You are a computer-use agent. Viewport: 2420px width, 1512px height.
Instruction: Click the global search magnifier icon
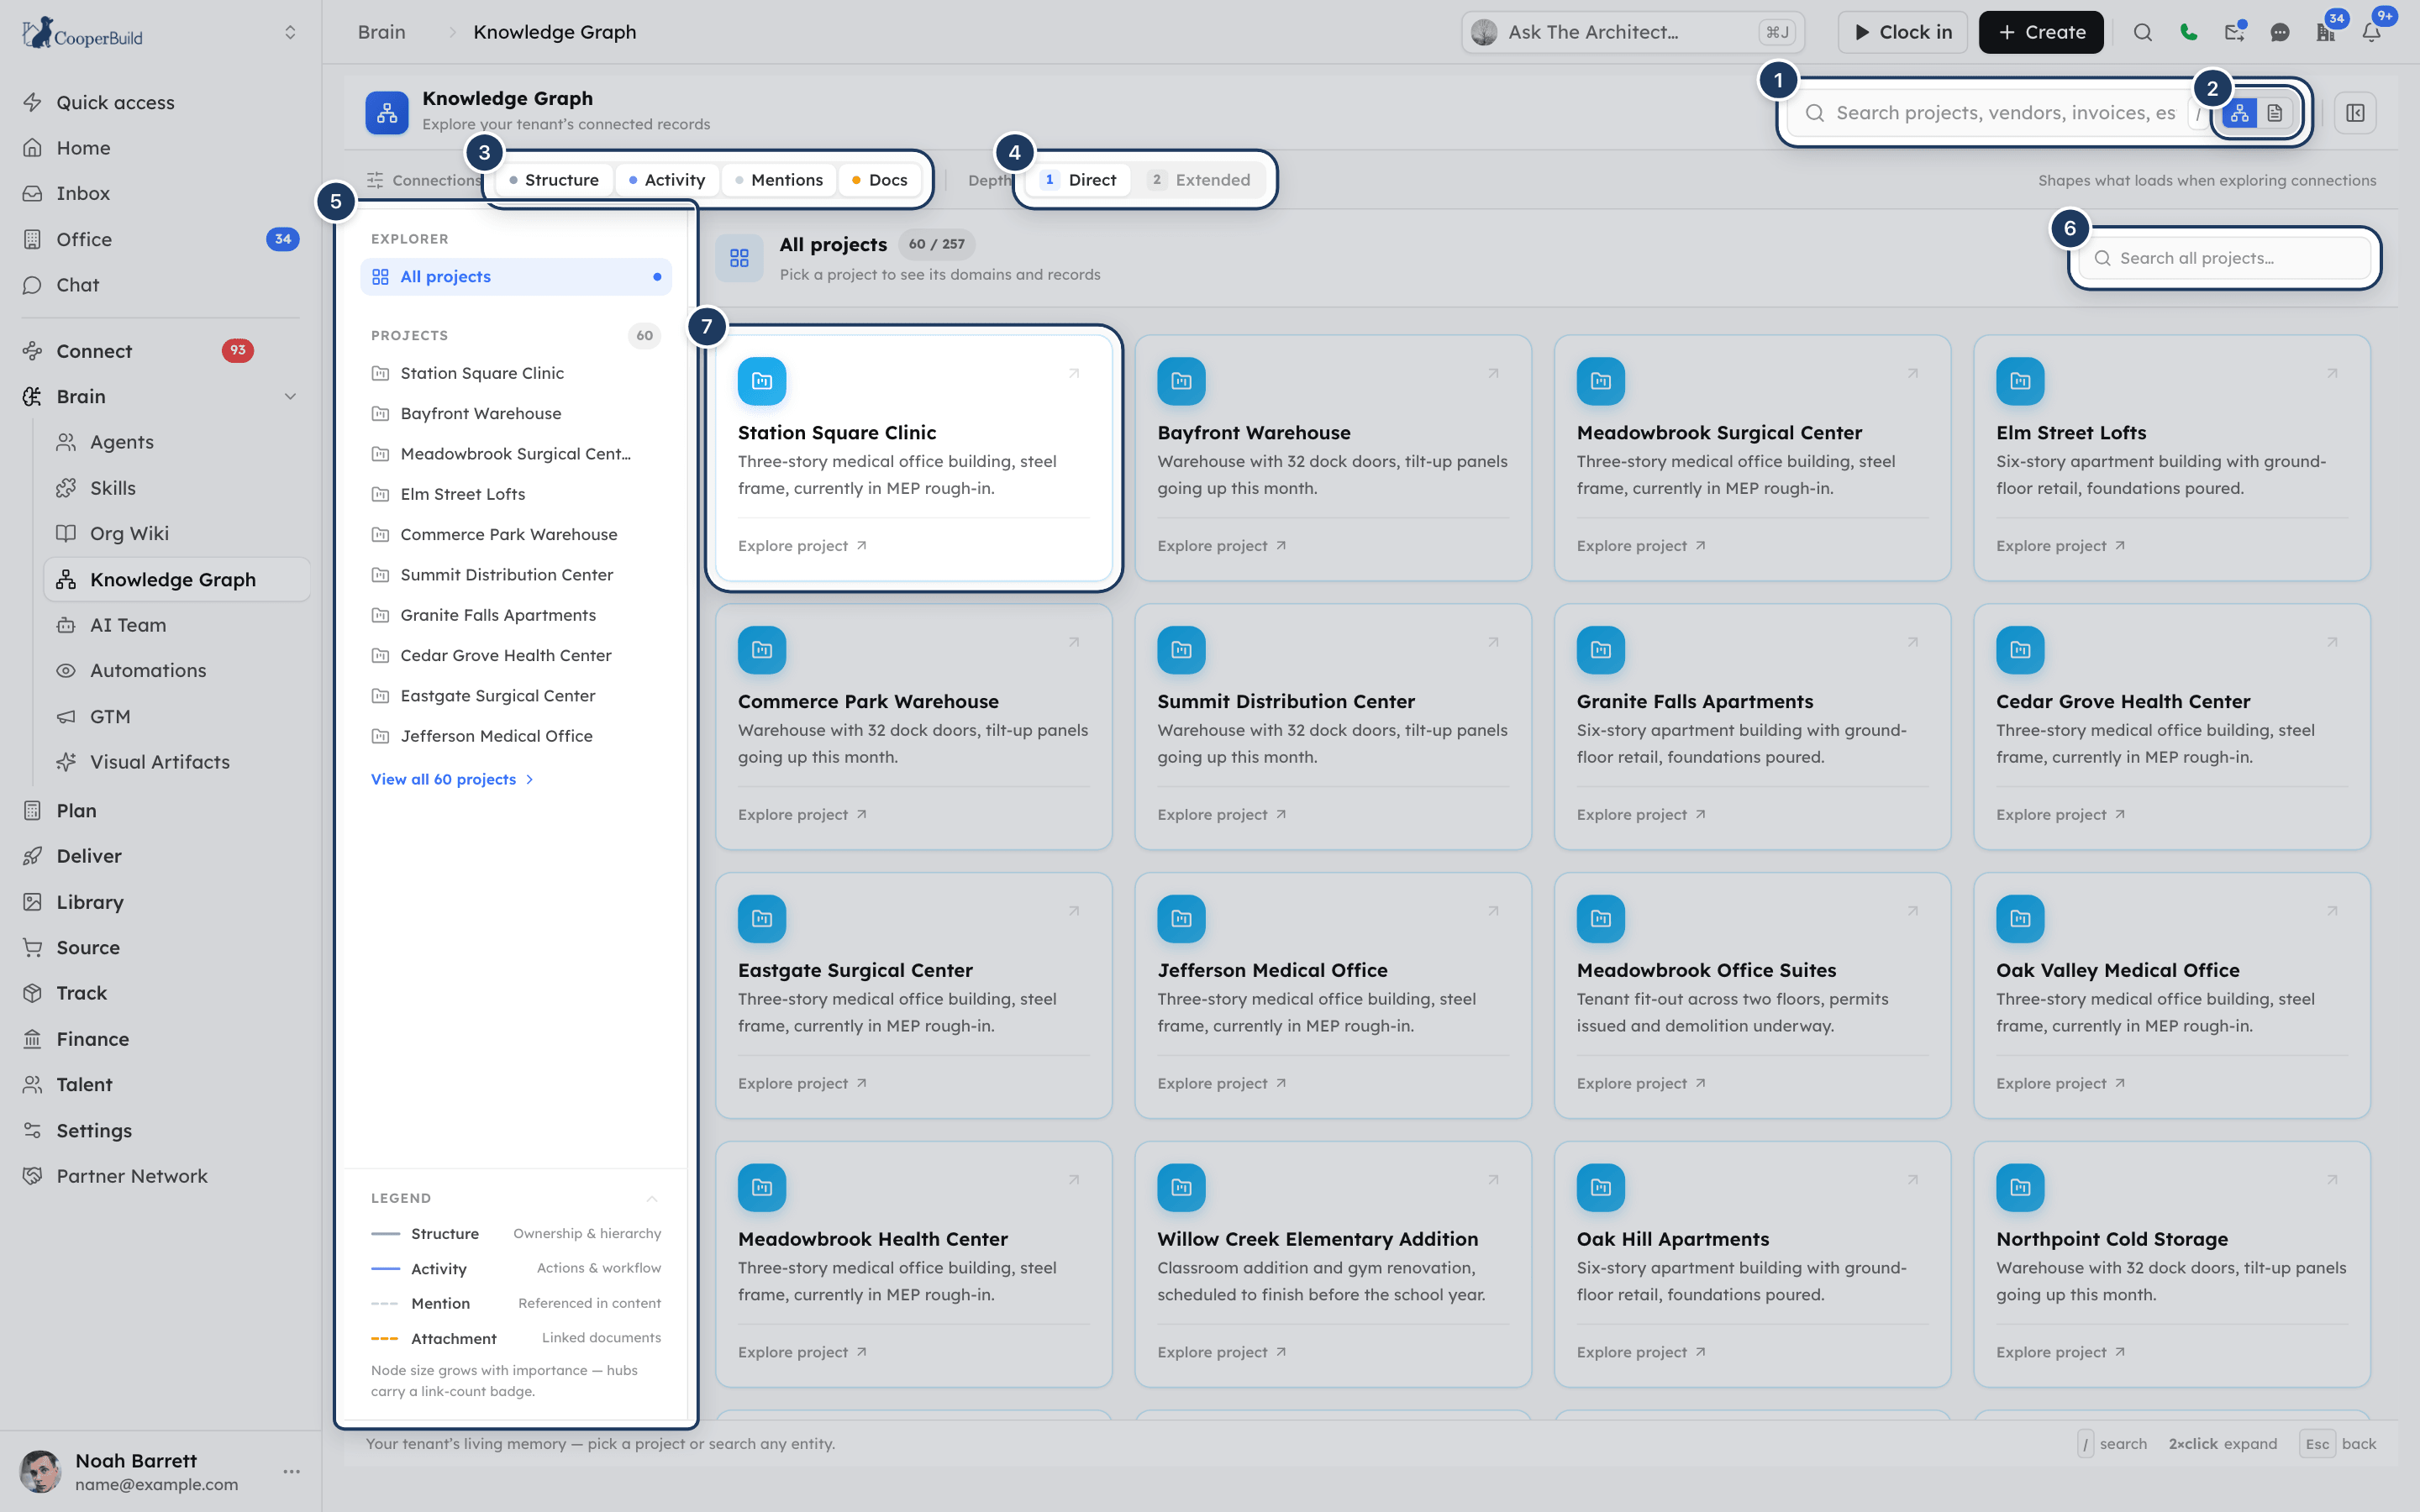(x=2142, y=32)
